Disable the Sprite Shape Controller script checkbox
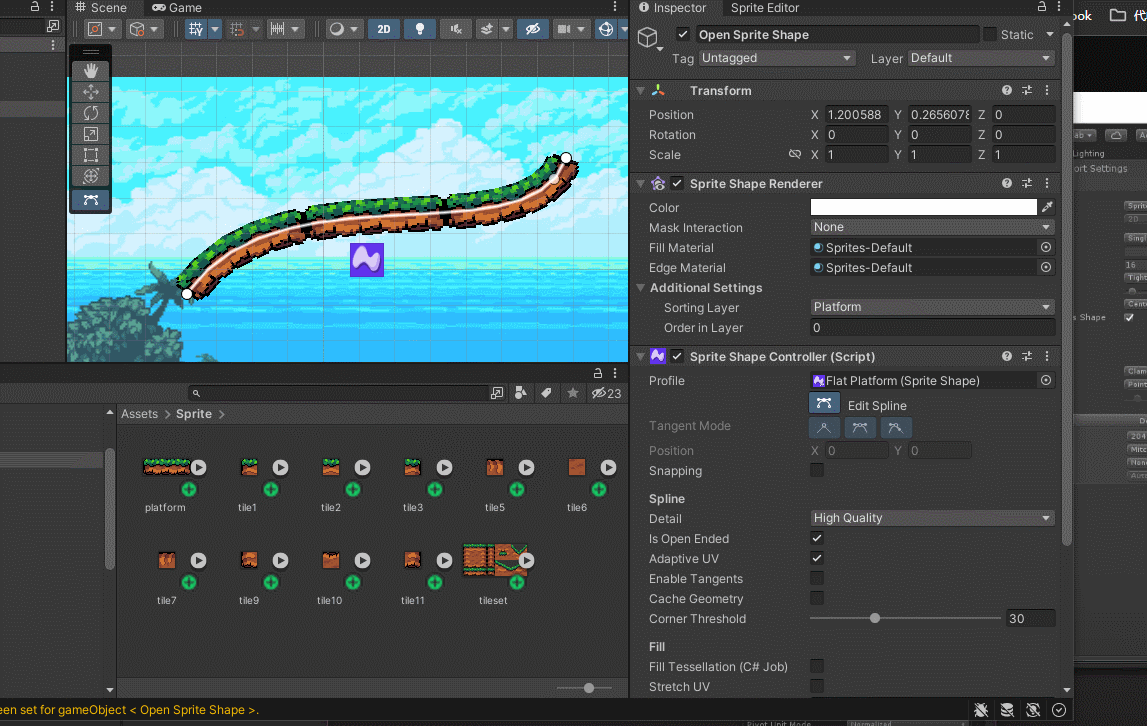 click(677, 356)
